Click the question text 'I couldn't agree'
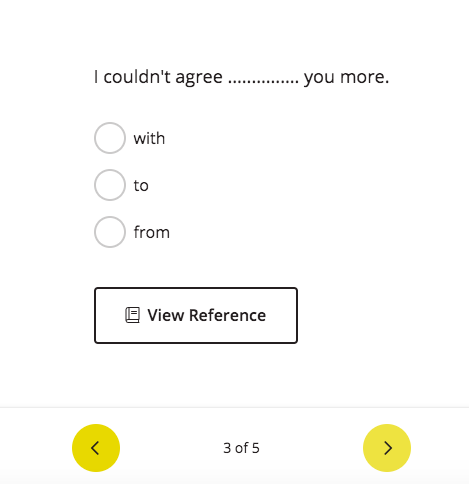The image size is (469, 484). (x=158, y=77)
